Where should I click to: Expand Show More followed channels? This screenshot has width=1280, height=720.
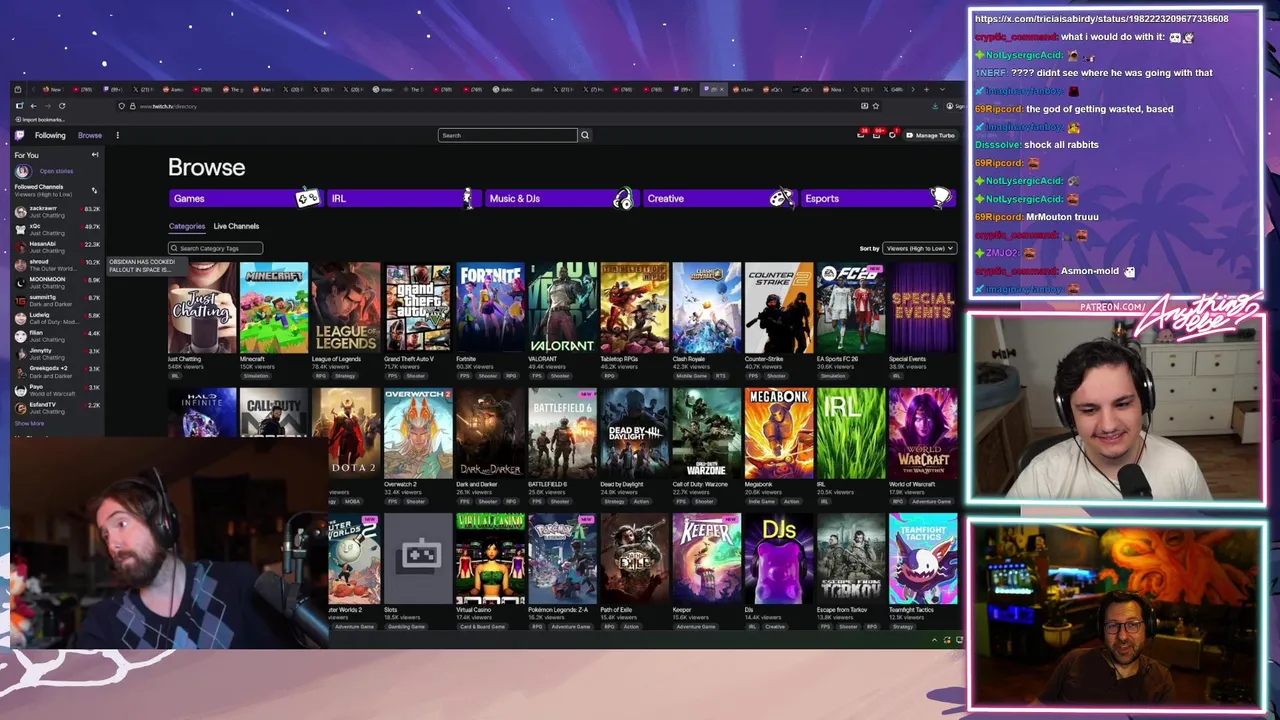(x=29, y=424)
